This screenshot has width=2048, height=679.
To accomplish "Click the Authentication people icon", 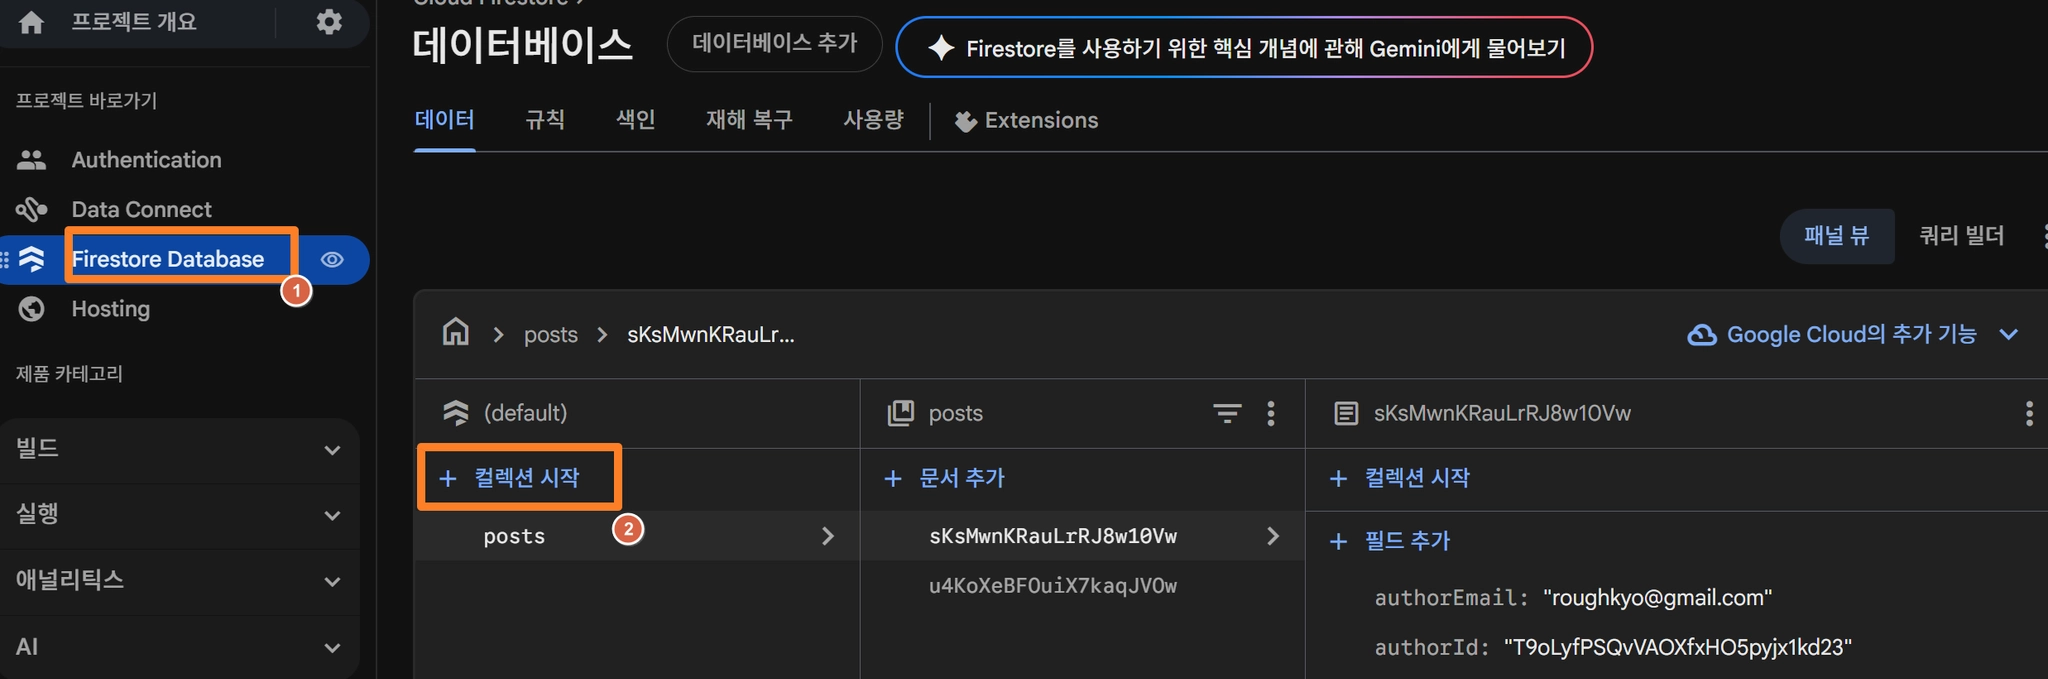I will 32,160.
